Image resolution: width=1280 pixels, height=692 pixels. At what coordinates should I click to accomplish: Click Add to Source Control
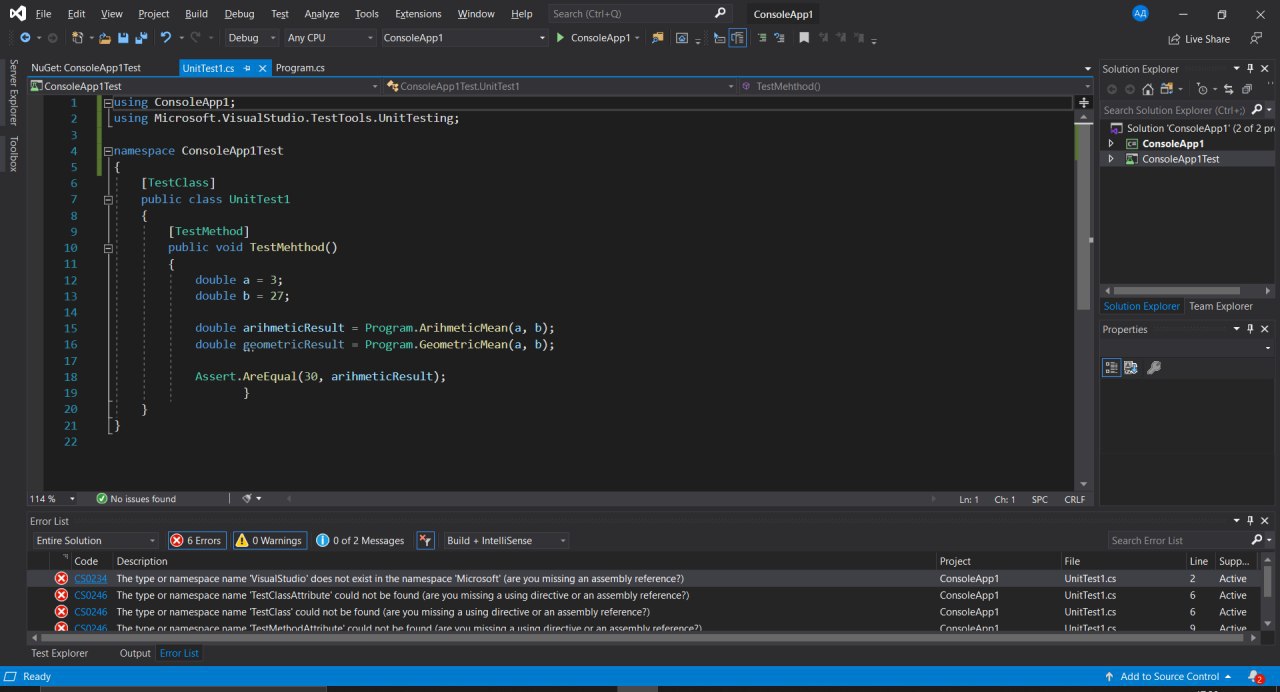pos(1168,677)
